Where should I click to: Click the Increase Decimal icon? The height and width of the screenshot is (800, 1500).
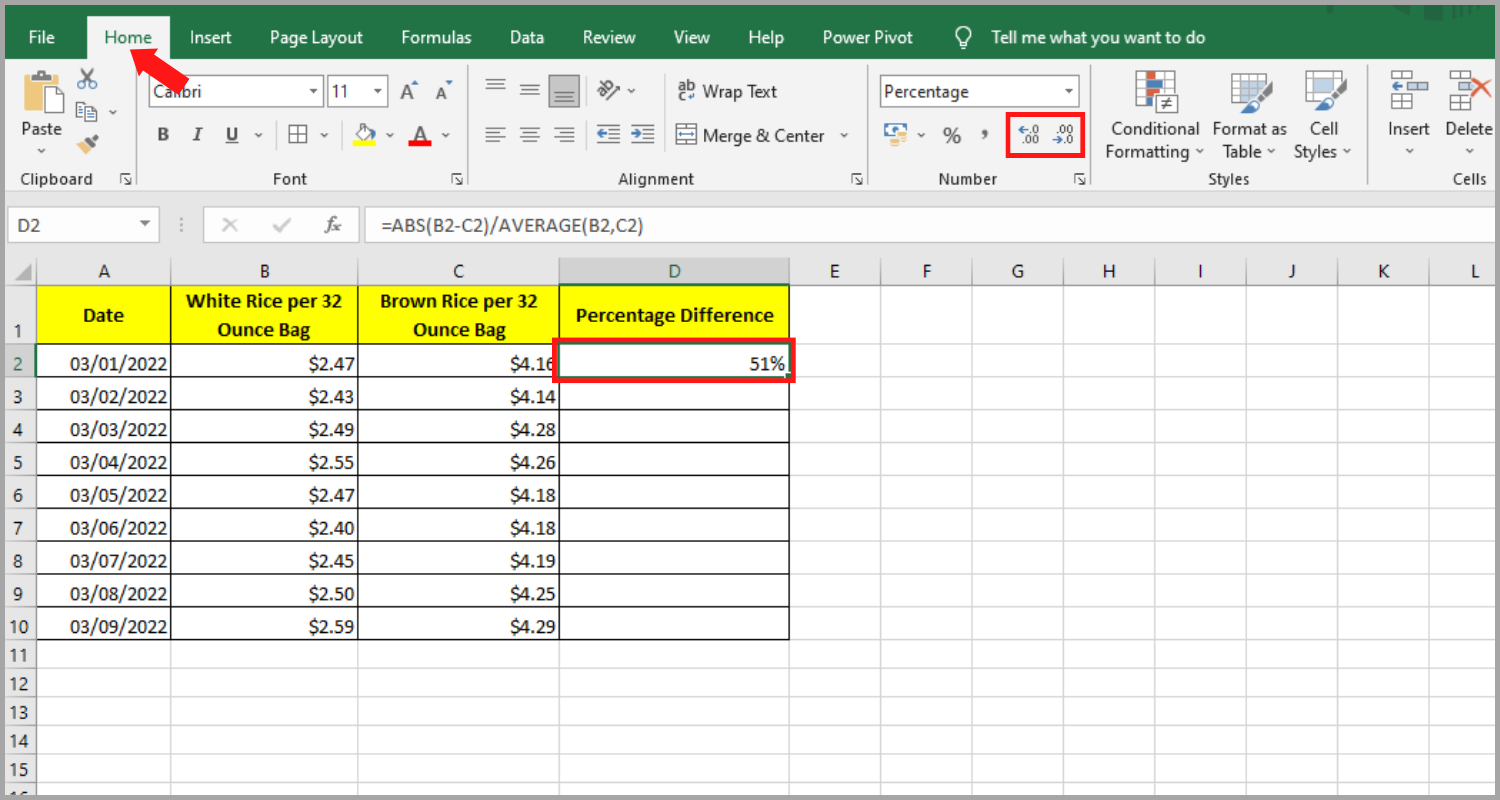(x=1031, y=134)
